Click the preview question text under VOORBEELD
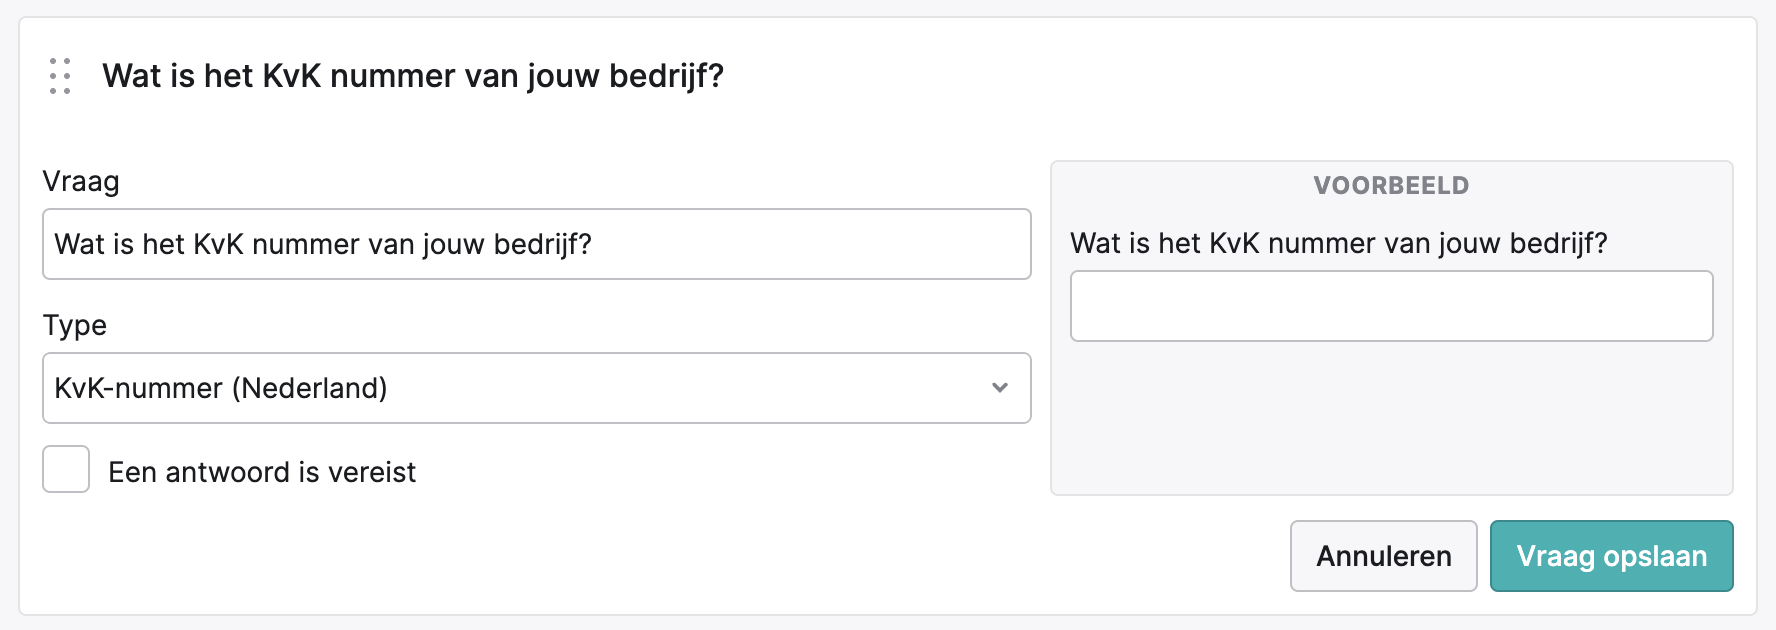Image resolution: width=1776 pixels, height=630 pixels. point(1339,243)
